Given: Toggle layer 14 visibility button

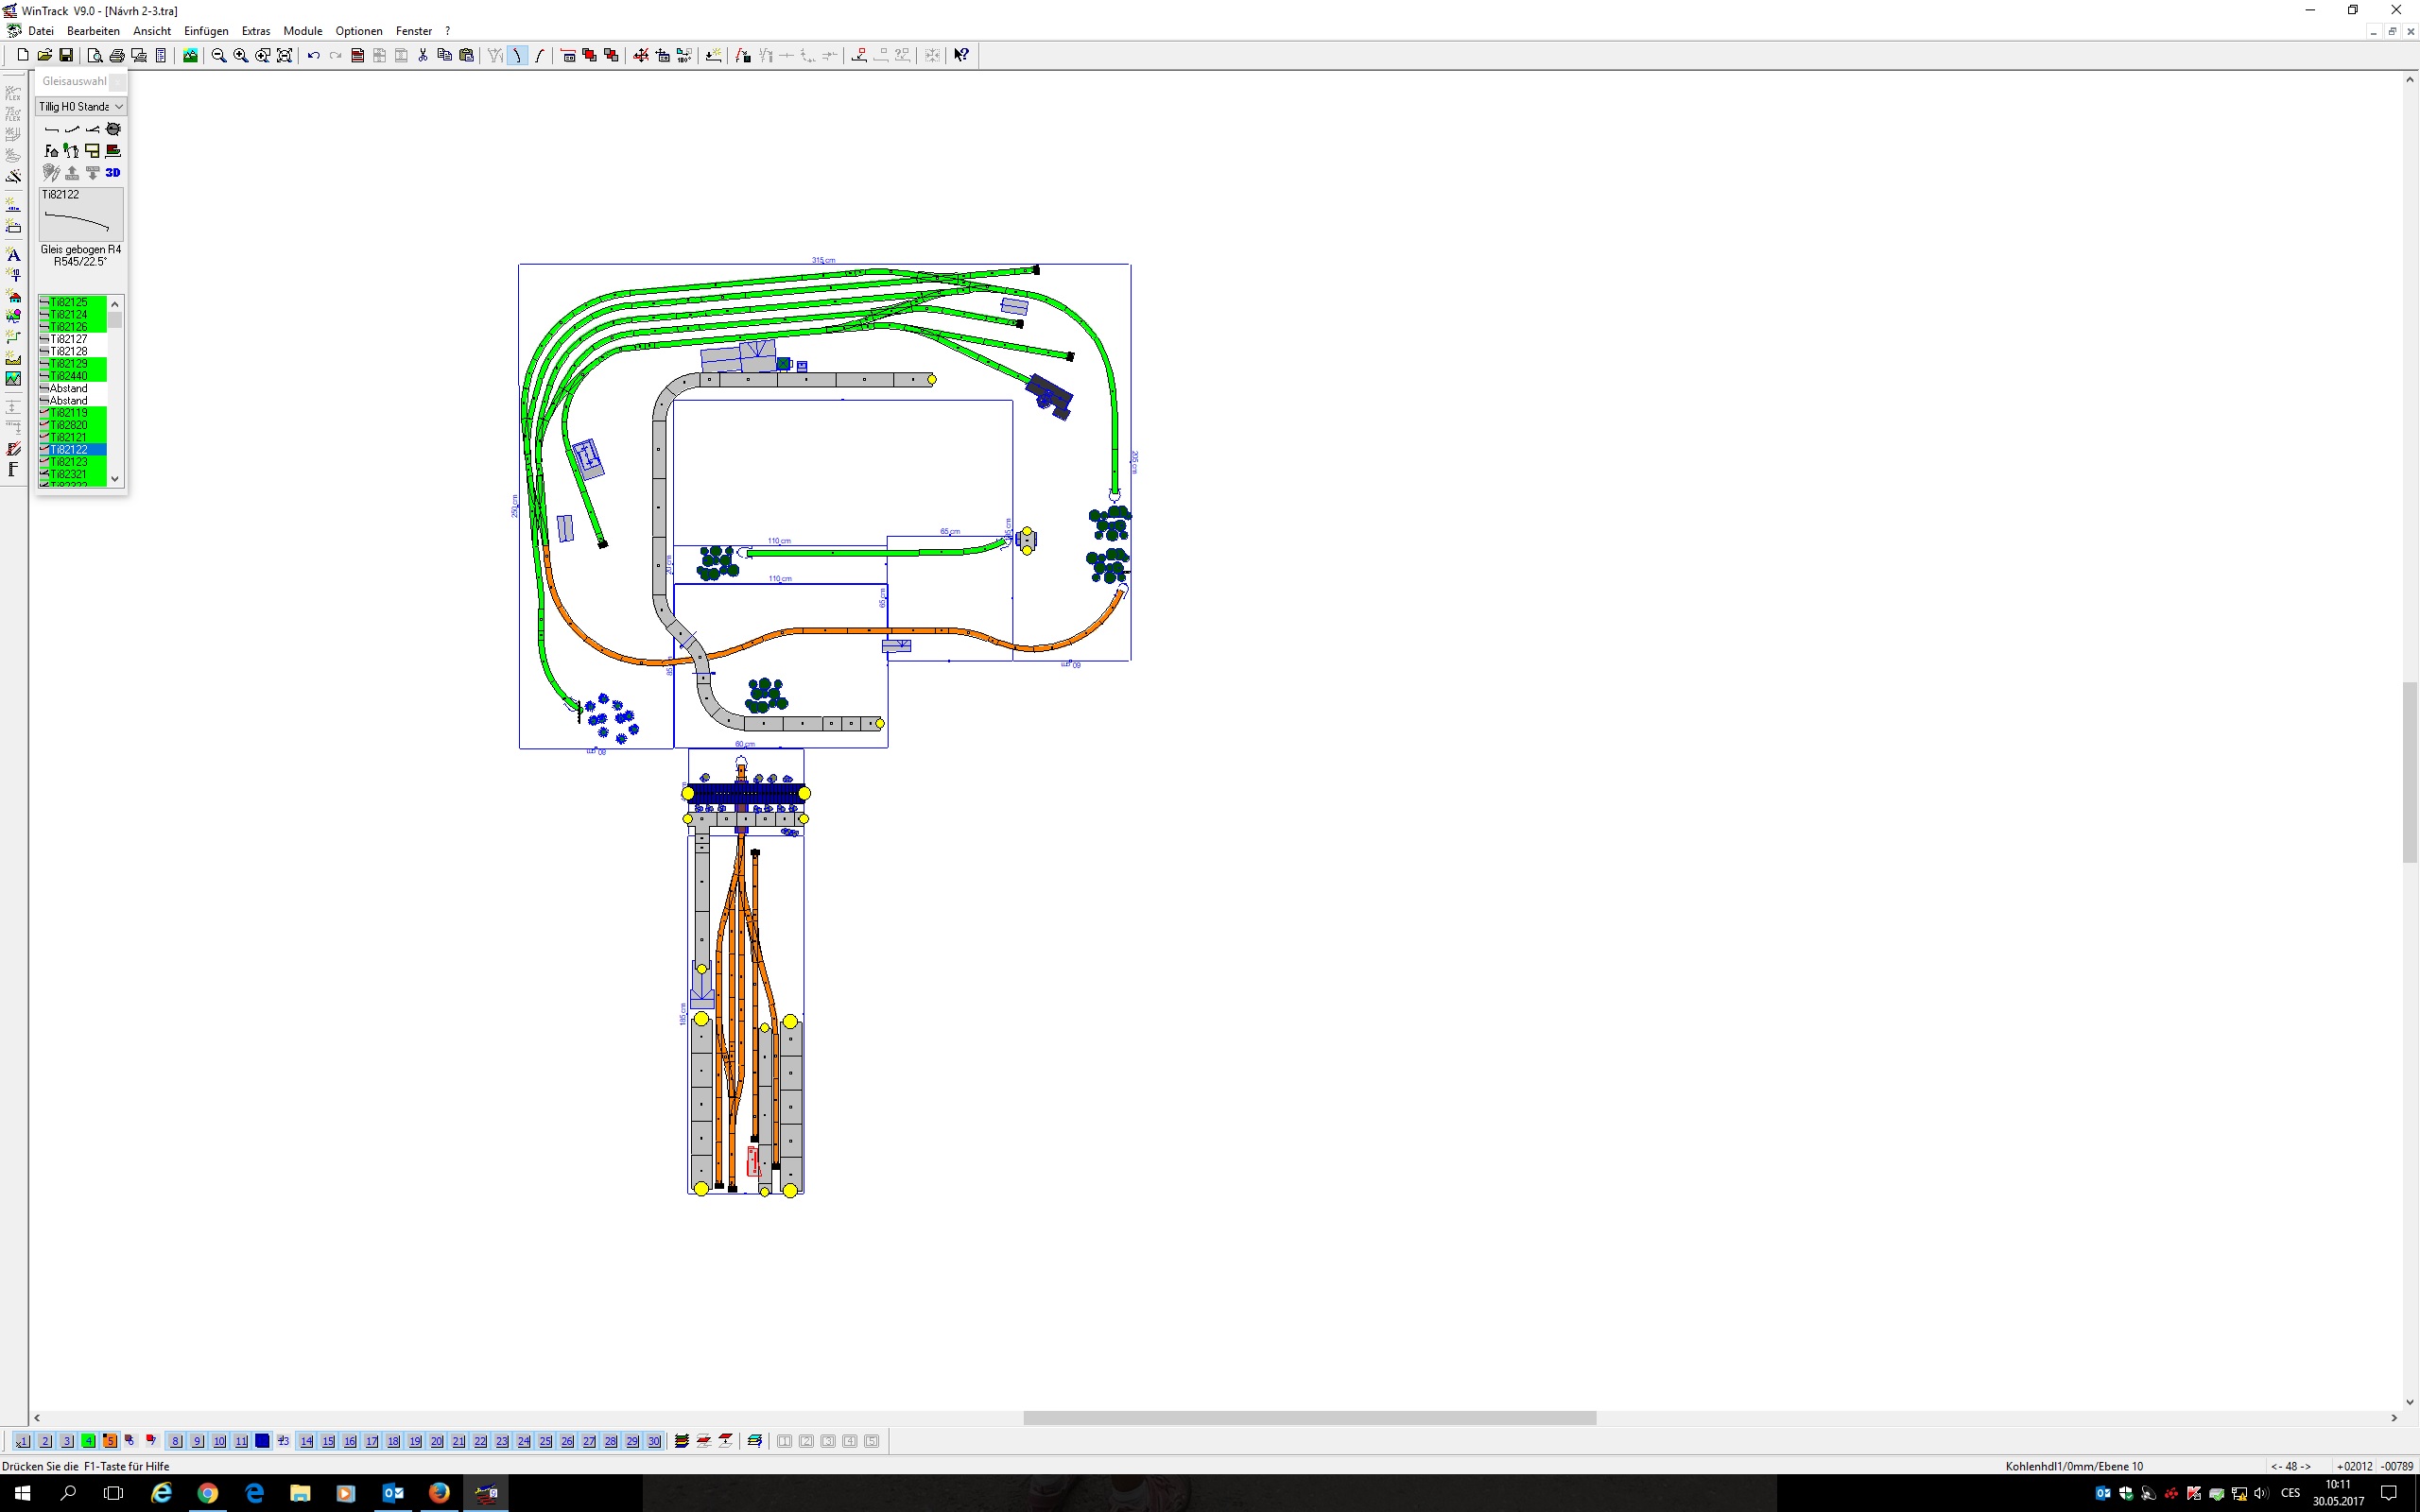Looking at the screenshot, I should (x=306, y=1441).
